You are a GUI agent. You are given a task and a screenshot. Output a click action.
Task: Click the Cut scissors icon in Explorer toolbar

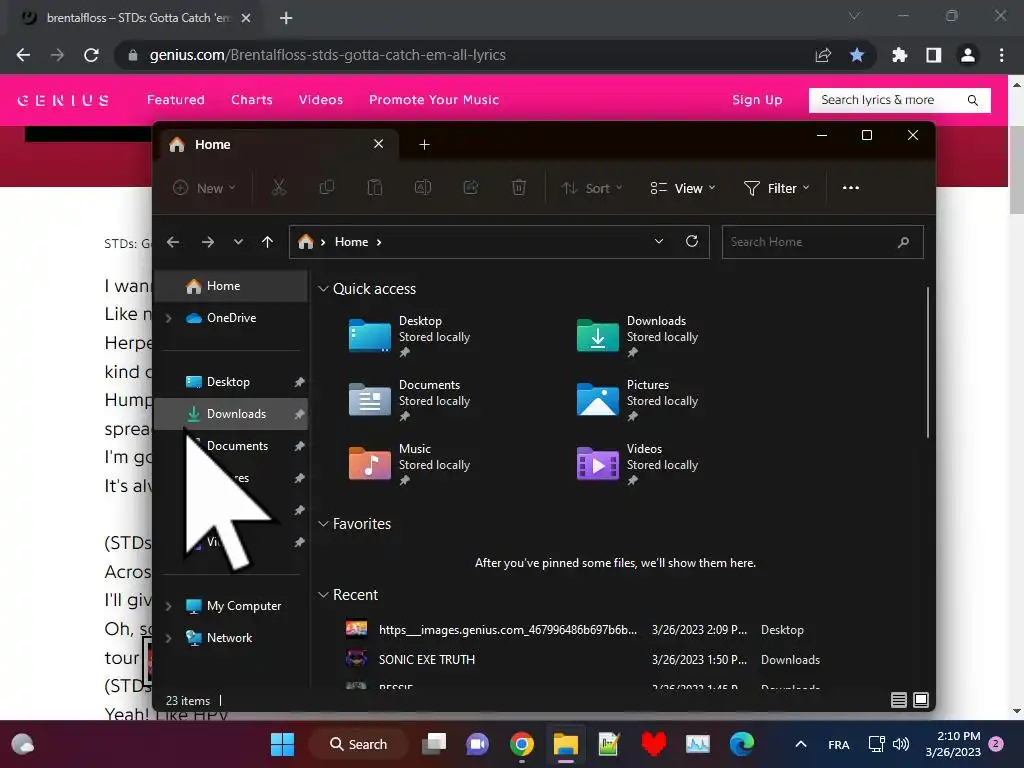tap(279, 188)
